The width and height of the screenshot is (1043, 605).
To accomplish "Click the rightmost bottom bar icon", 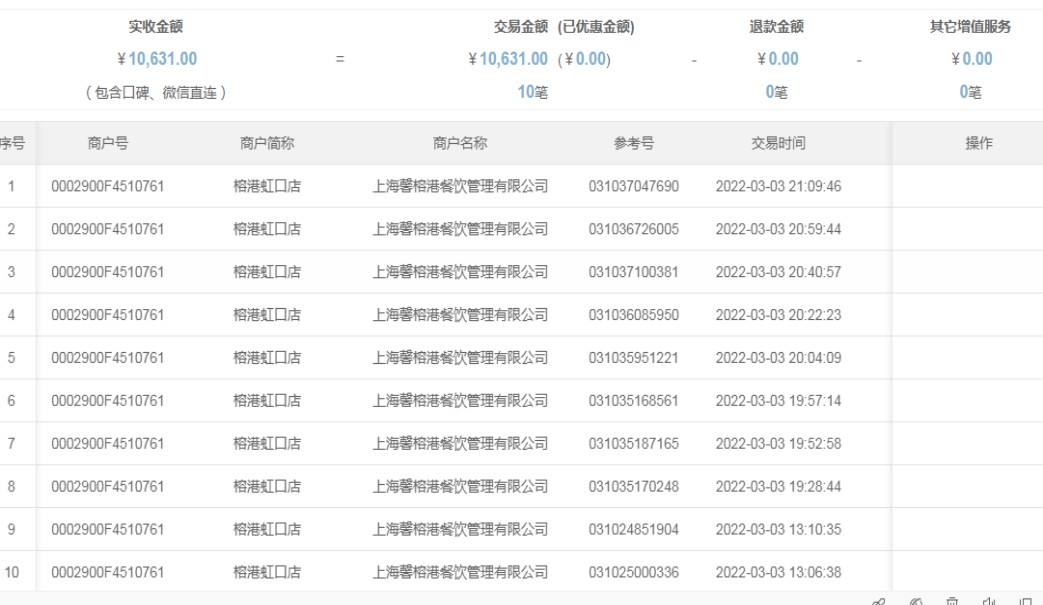I will [1025, 601].
